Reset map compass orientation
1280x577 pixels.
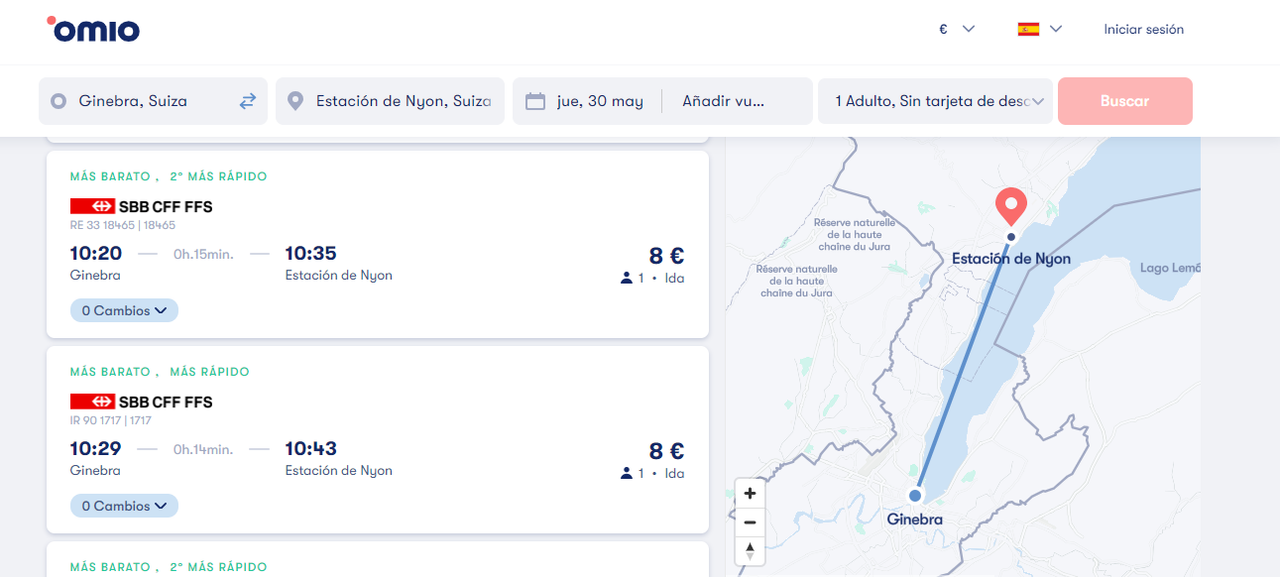750,550
